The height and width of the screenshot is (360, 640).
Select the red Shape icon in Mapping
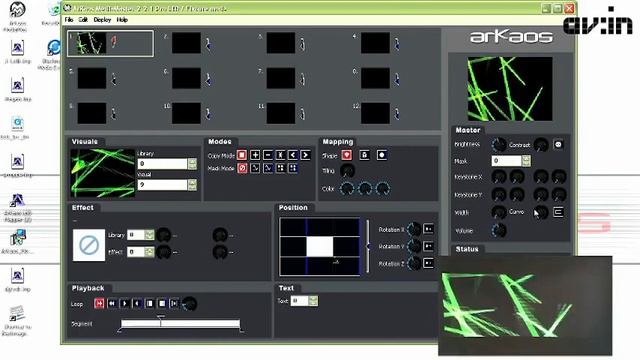(347, 155)
